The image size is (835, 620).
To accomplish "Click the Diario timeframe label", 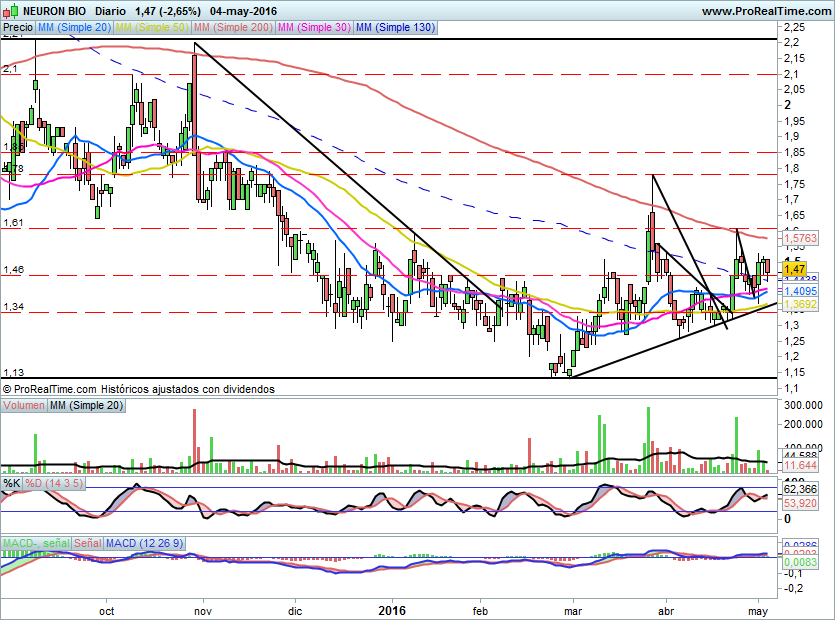I will pyautogui.click(x=110, y=11).
